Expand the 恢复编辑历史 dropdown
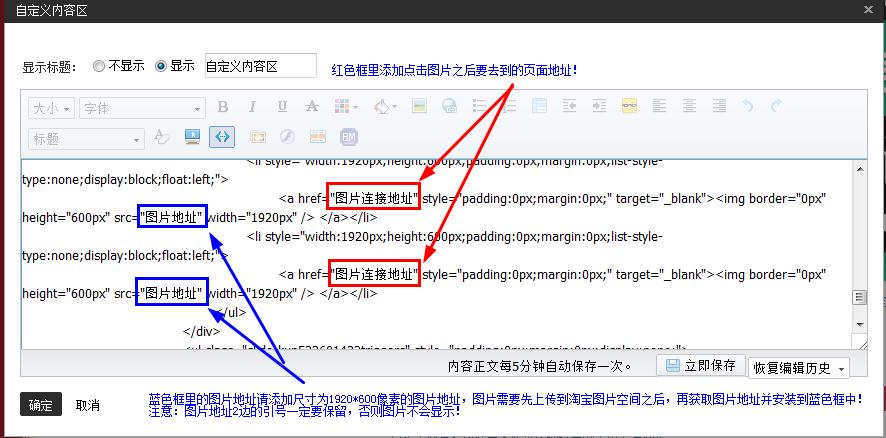Screen dimensions: 886x438 [x=798, y=367]
